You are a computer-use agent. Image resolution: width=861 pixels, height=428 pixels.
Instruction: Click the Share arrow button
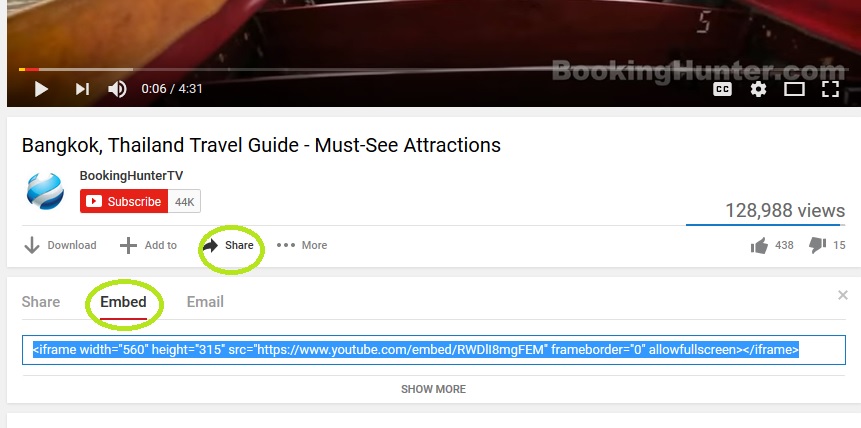point(228,245)
